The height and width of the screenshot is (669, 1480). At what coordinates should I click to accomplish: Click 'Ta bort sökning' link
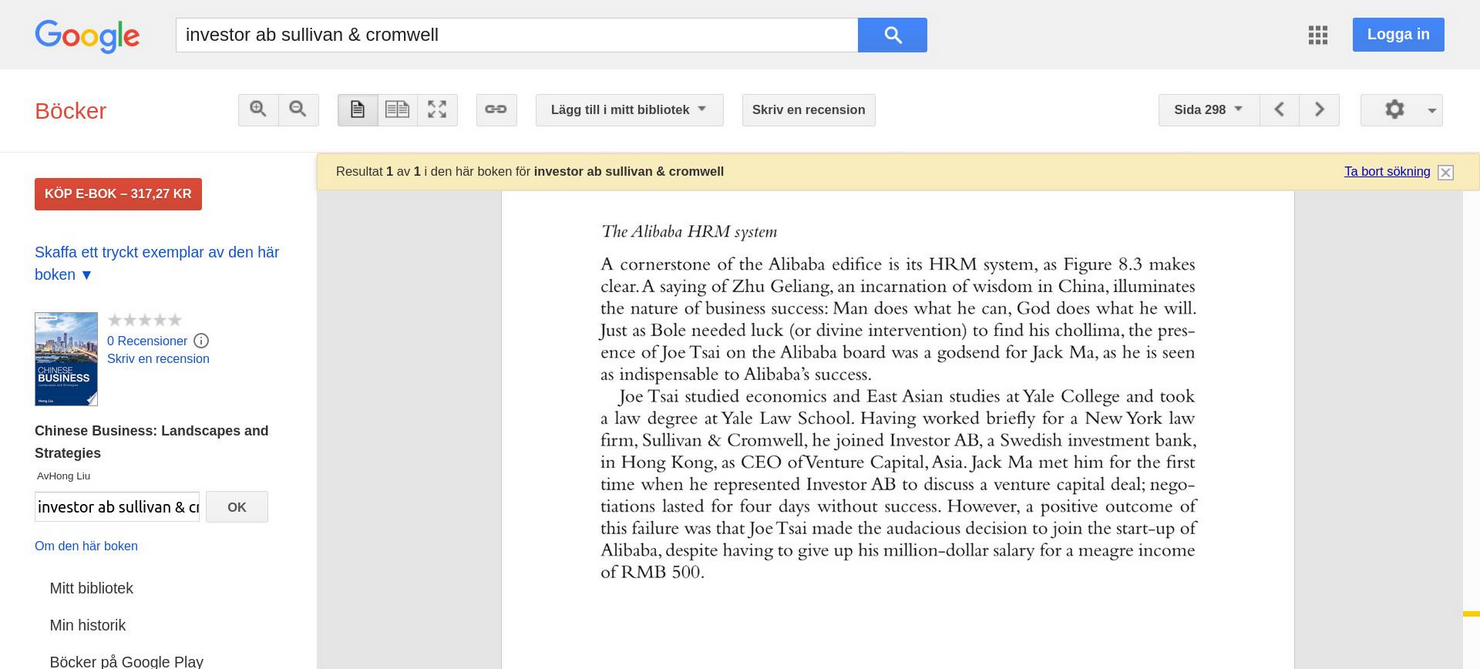(x=1386, y=172)
